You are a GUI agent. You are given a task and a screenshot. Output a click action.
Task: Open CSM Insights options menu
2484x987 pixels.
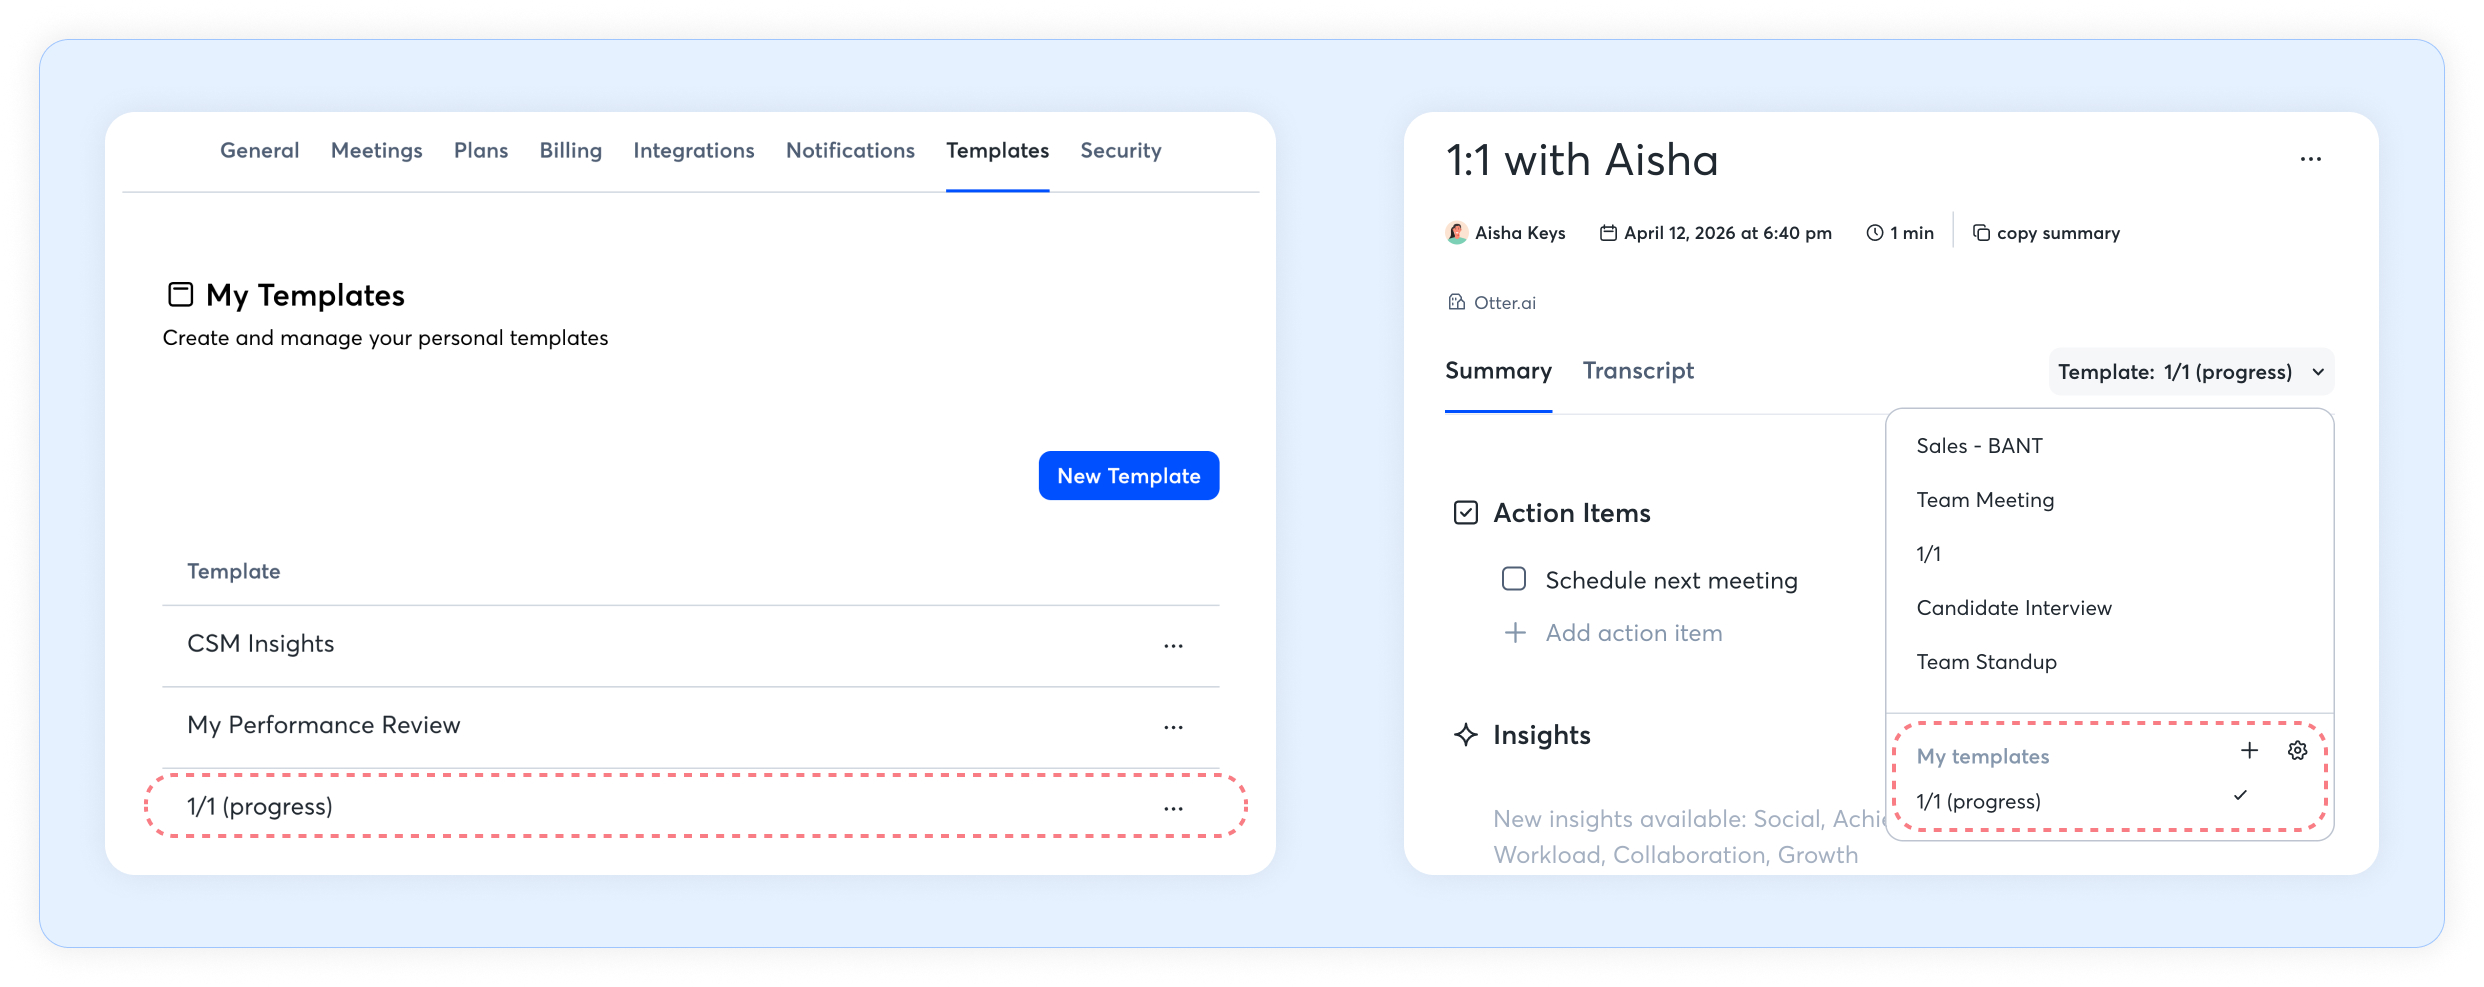[x=1173, y=646]
